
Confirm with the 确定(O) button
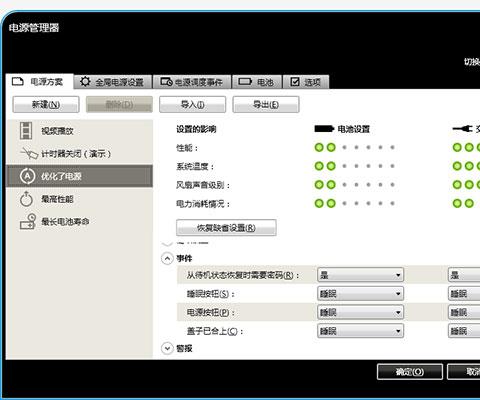(410, 372)
